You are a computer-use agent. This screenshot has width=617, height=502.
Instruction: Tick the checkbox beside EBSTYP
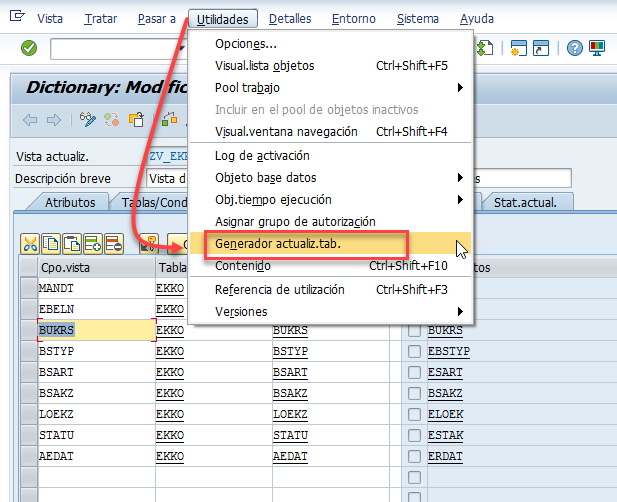(414, 351)
